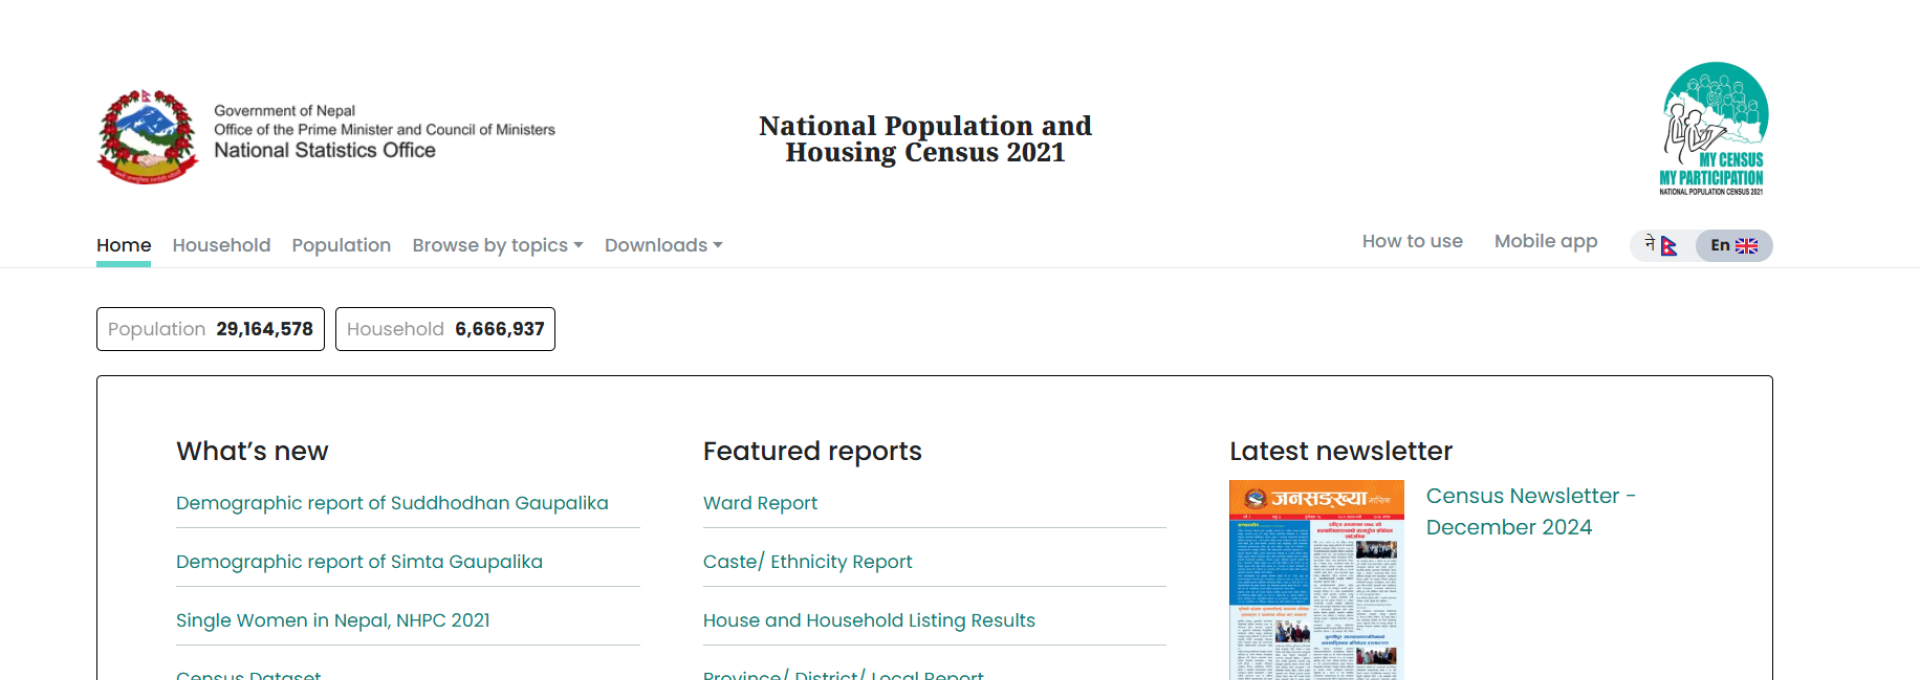Open the Mobile app link
This screenshot has width=1920, height=680.
1545,241
